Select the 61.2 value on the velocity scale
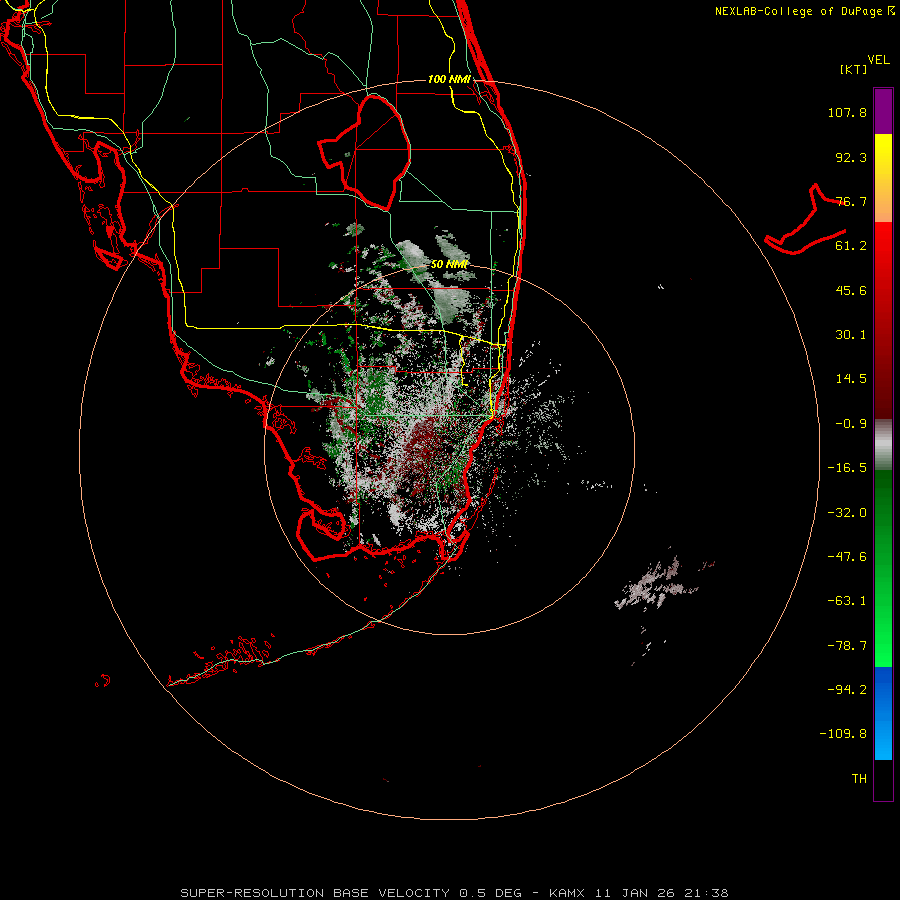The height and width of the screenshot is (900, 900). click(851, 246)
